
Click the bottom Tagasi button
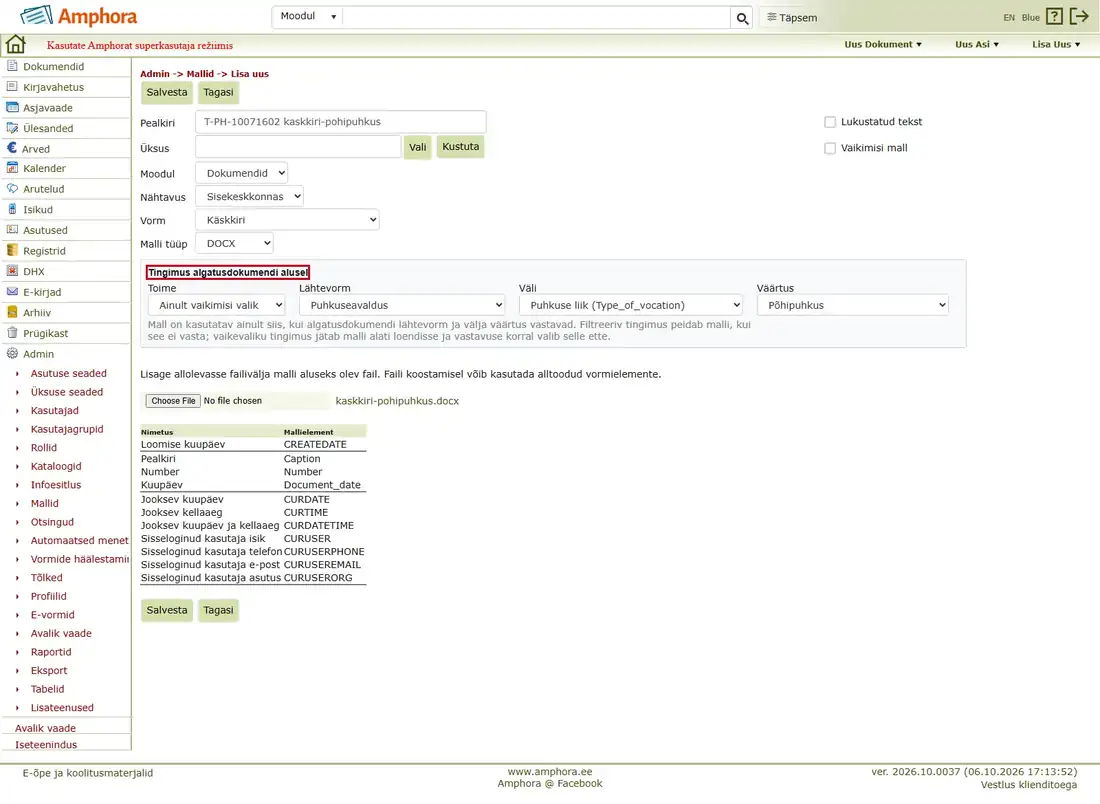pos(218,610)
